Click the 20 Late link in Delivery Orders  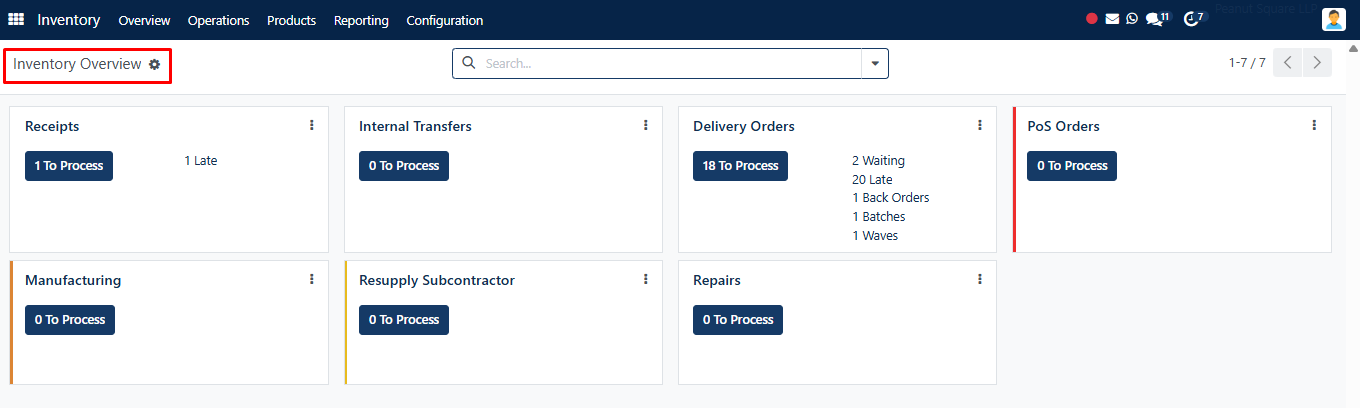(x=872, y=179)
